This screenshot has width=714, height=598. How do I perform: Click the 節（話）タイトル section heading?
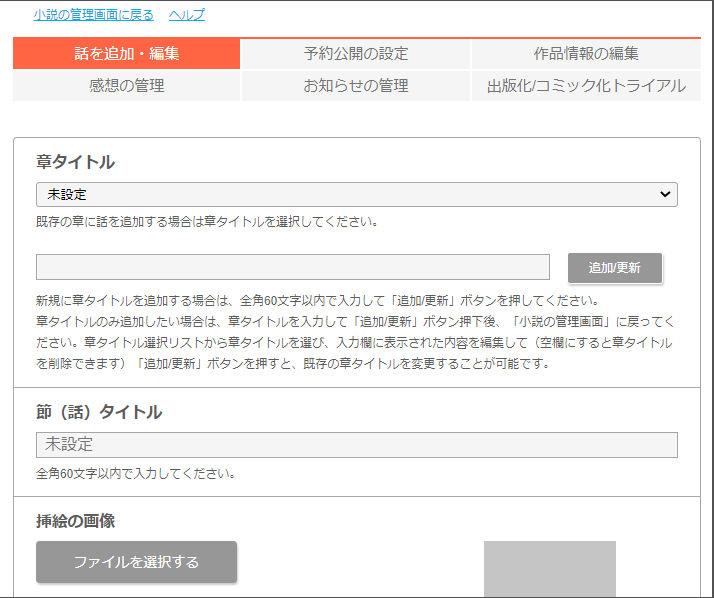click(x=99, y=412)
